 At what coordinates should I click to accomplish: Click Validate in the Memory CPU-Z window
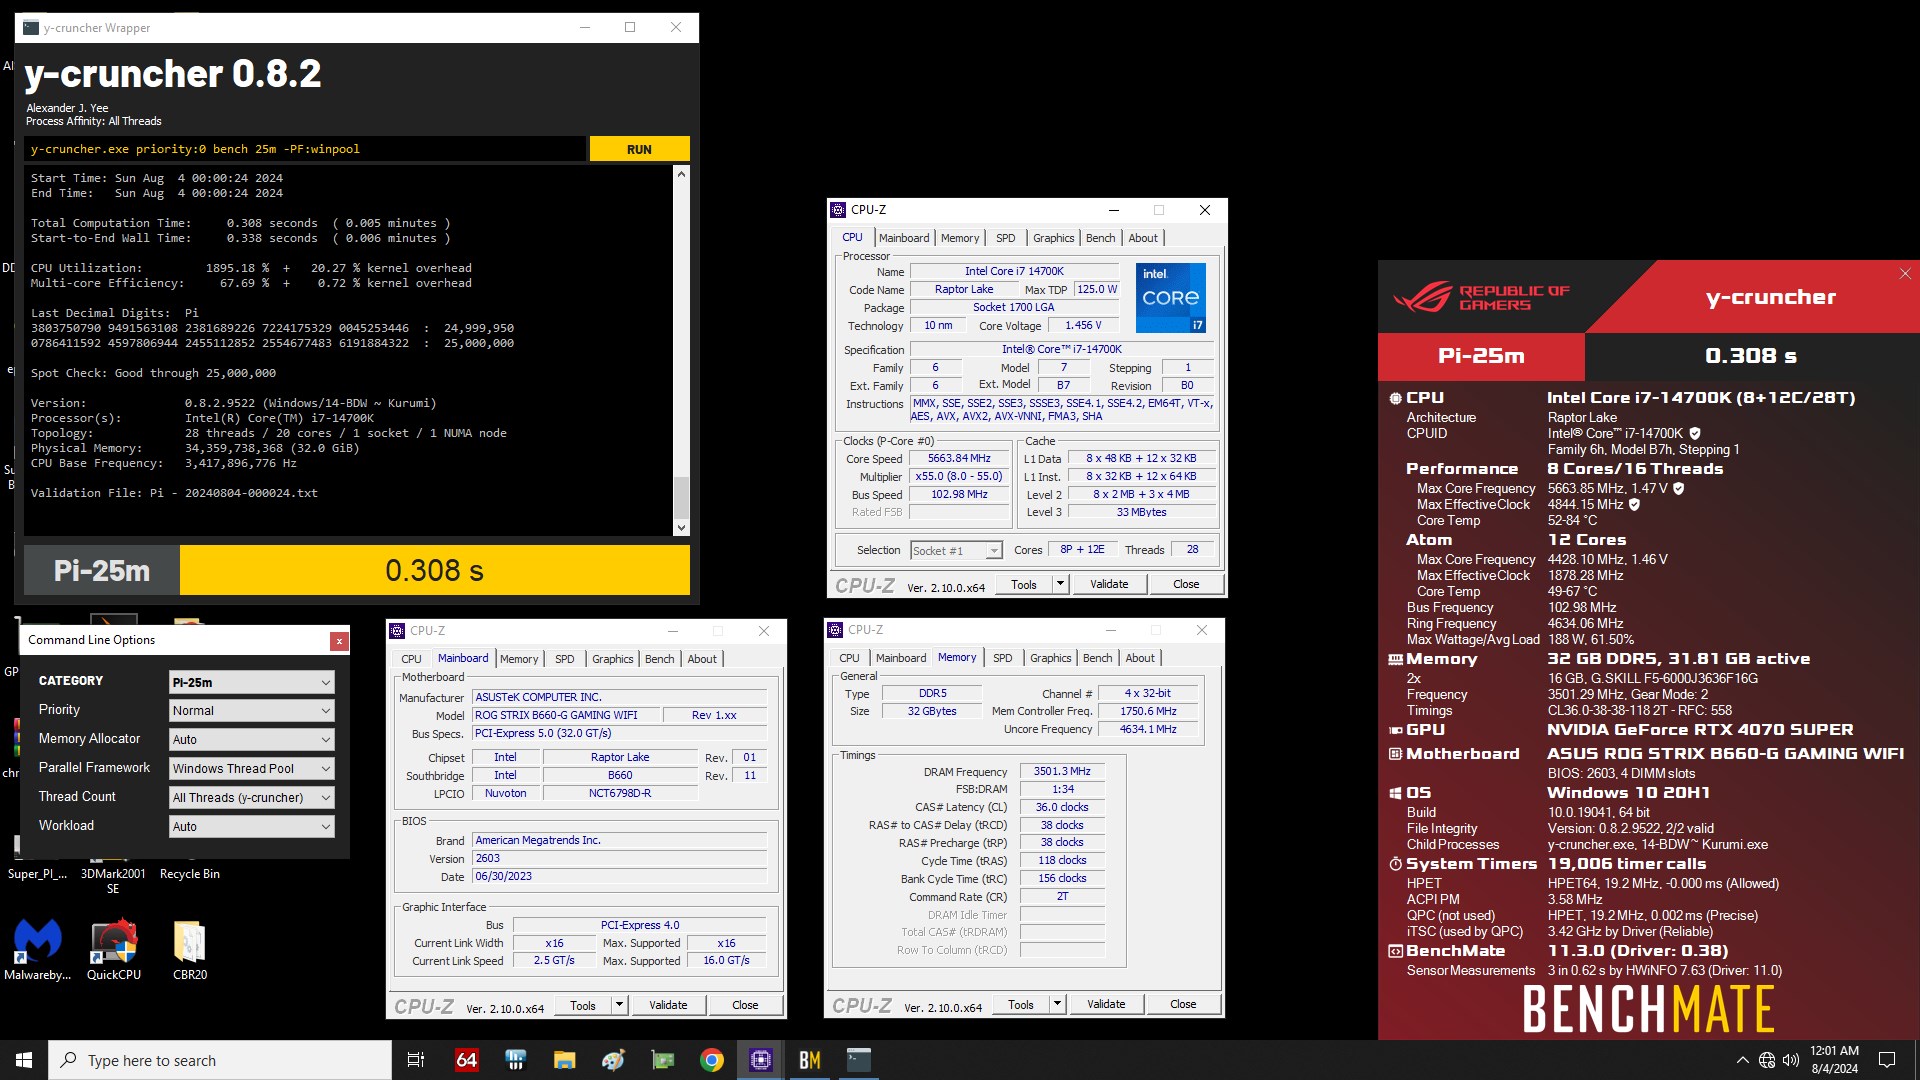pyautogui.click(x=1106, y=1005)
